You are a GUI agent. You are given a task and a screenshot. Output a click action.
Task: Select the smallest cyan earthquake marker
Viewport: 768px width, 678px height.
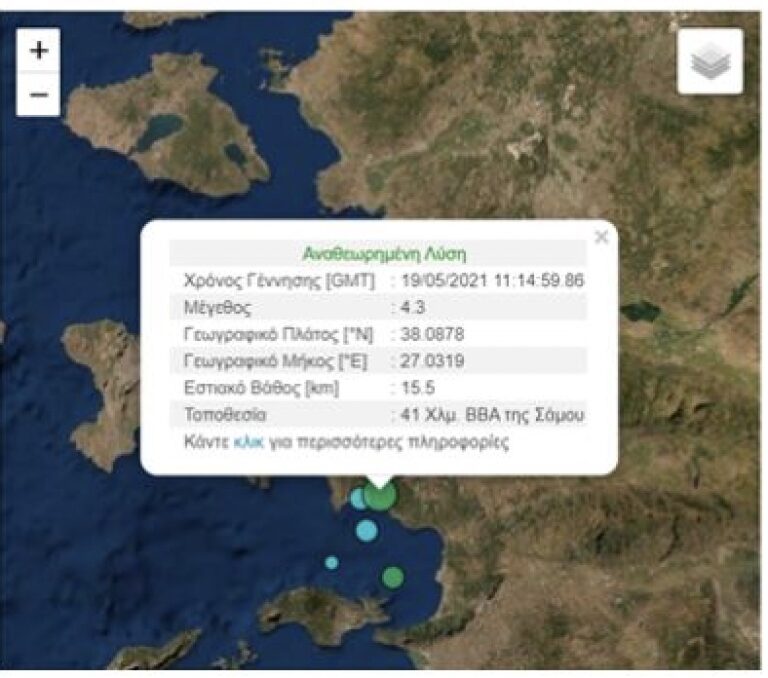(332, 562)
